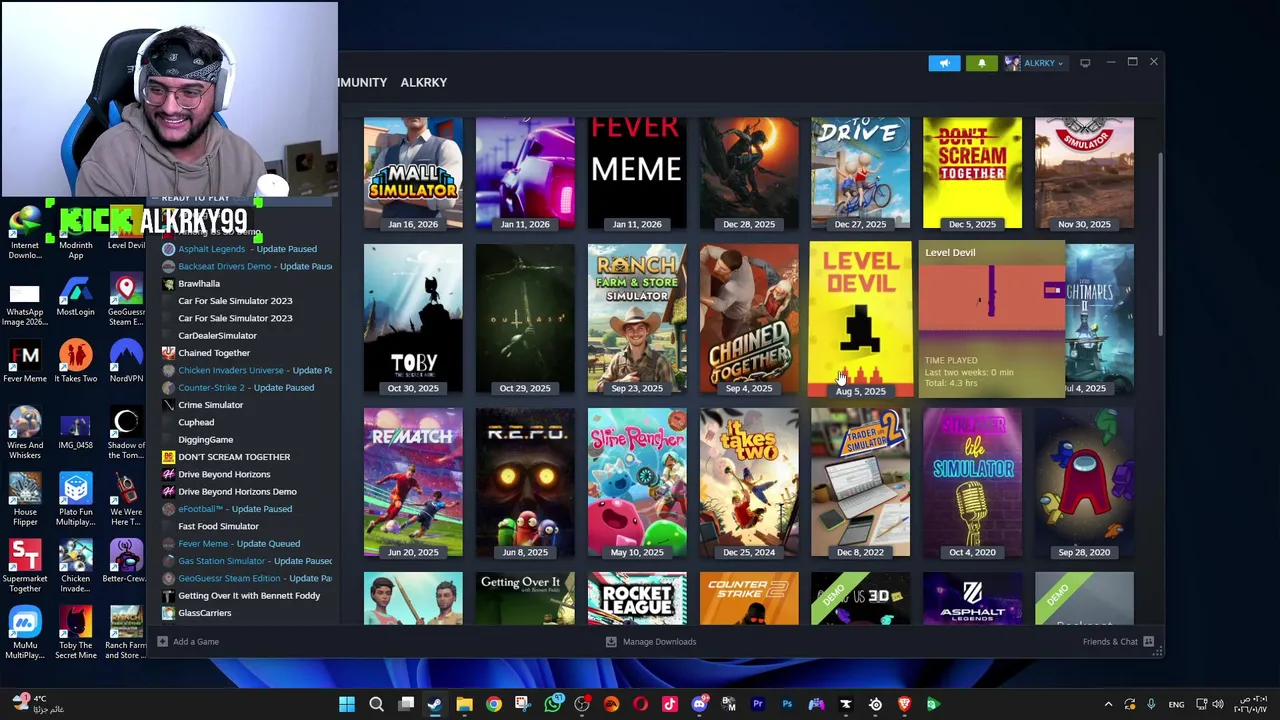
Task: Select Fast Food Simulator in library list
Action: (x=218, y=526)
